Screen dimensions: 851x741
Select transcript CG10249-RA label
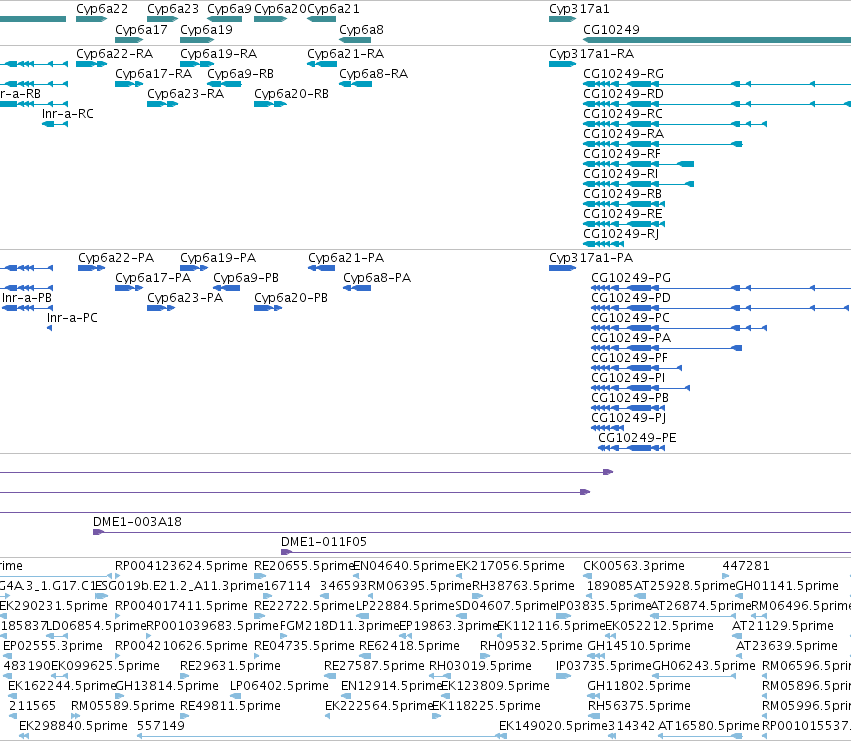(x=624, y=134)
